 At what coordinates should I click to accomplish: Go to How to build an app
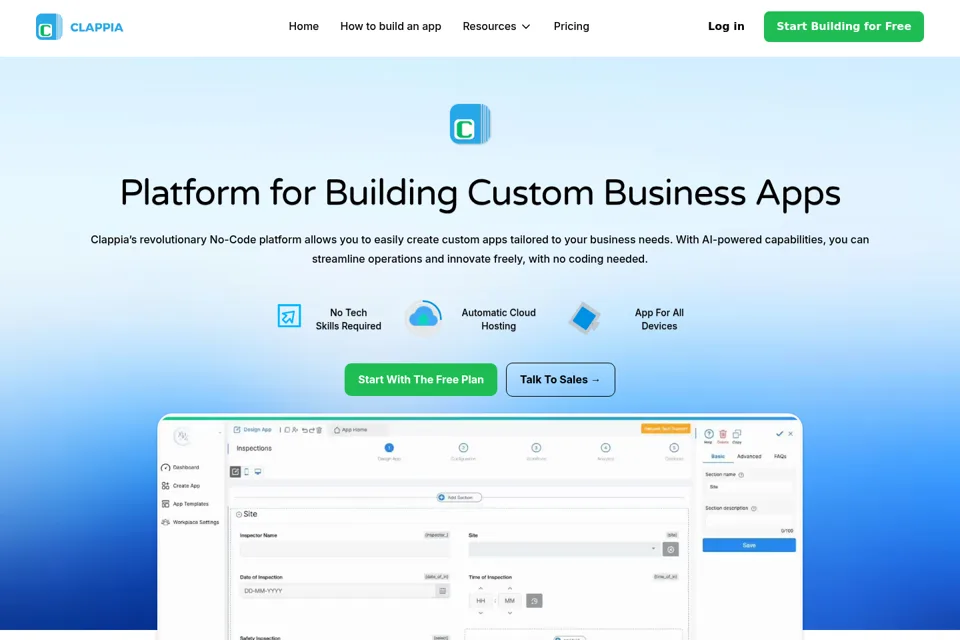point(391,26)
